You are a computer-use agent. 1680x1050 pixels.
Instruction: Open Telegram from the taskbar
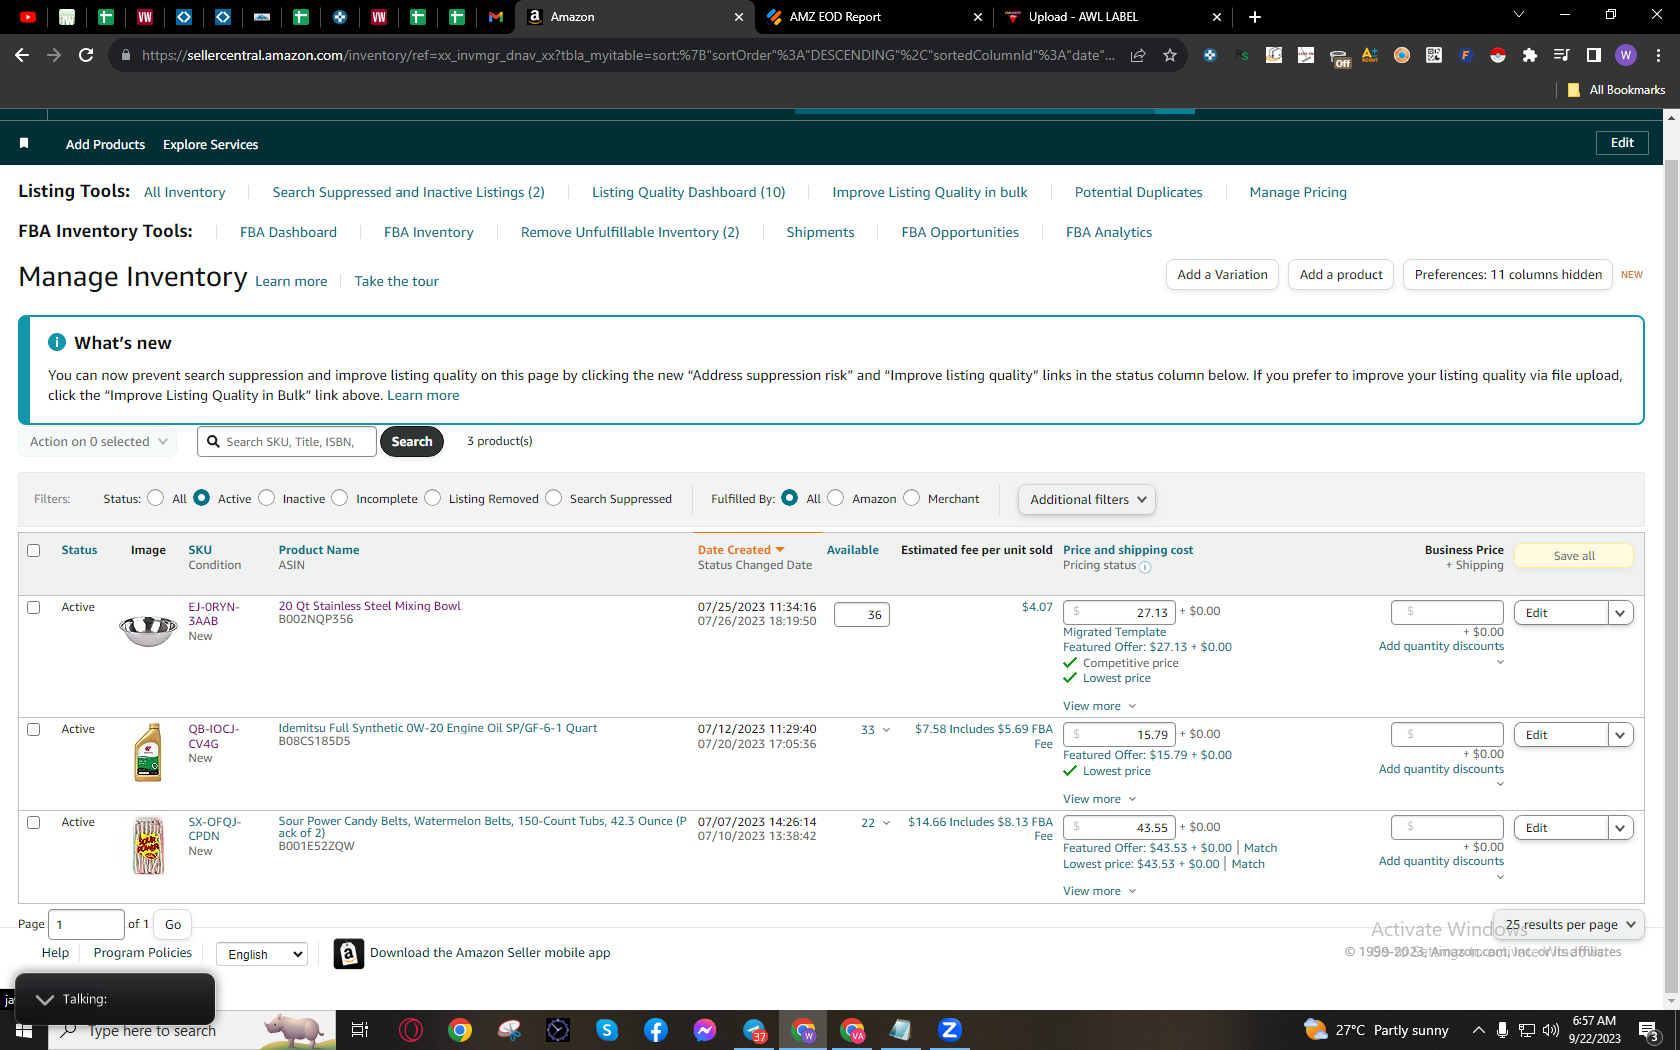click(x=754, y=1030)
